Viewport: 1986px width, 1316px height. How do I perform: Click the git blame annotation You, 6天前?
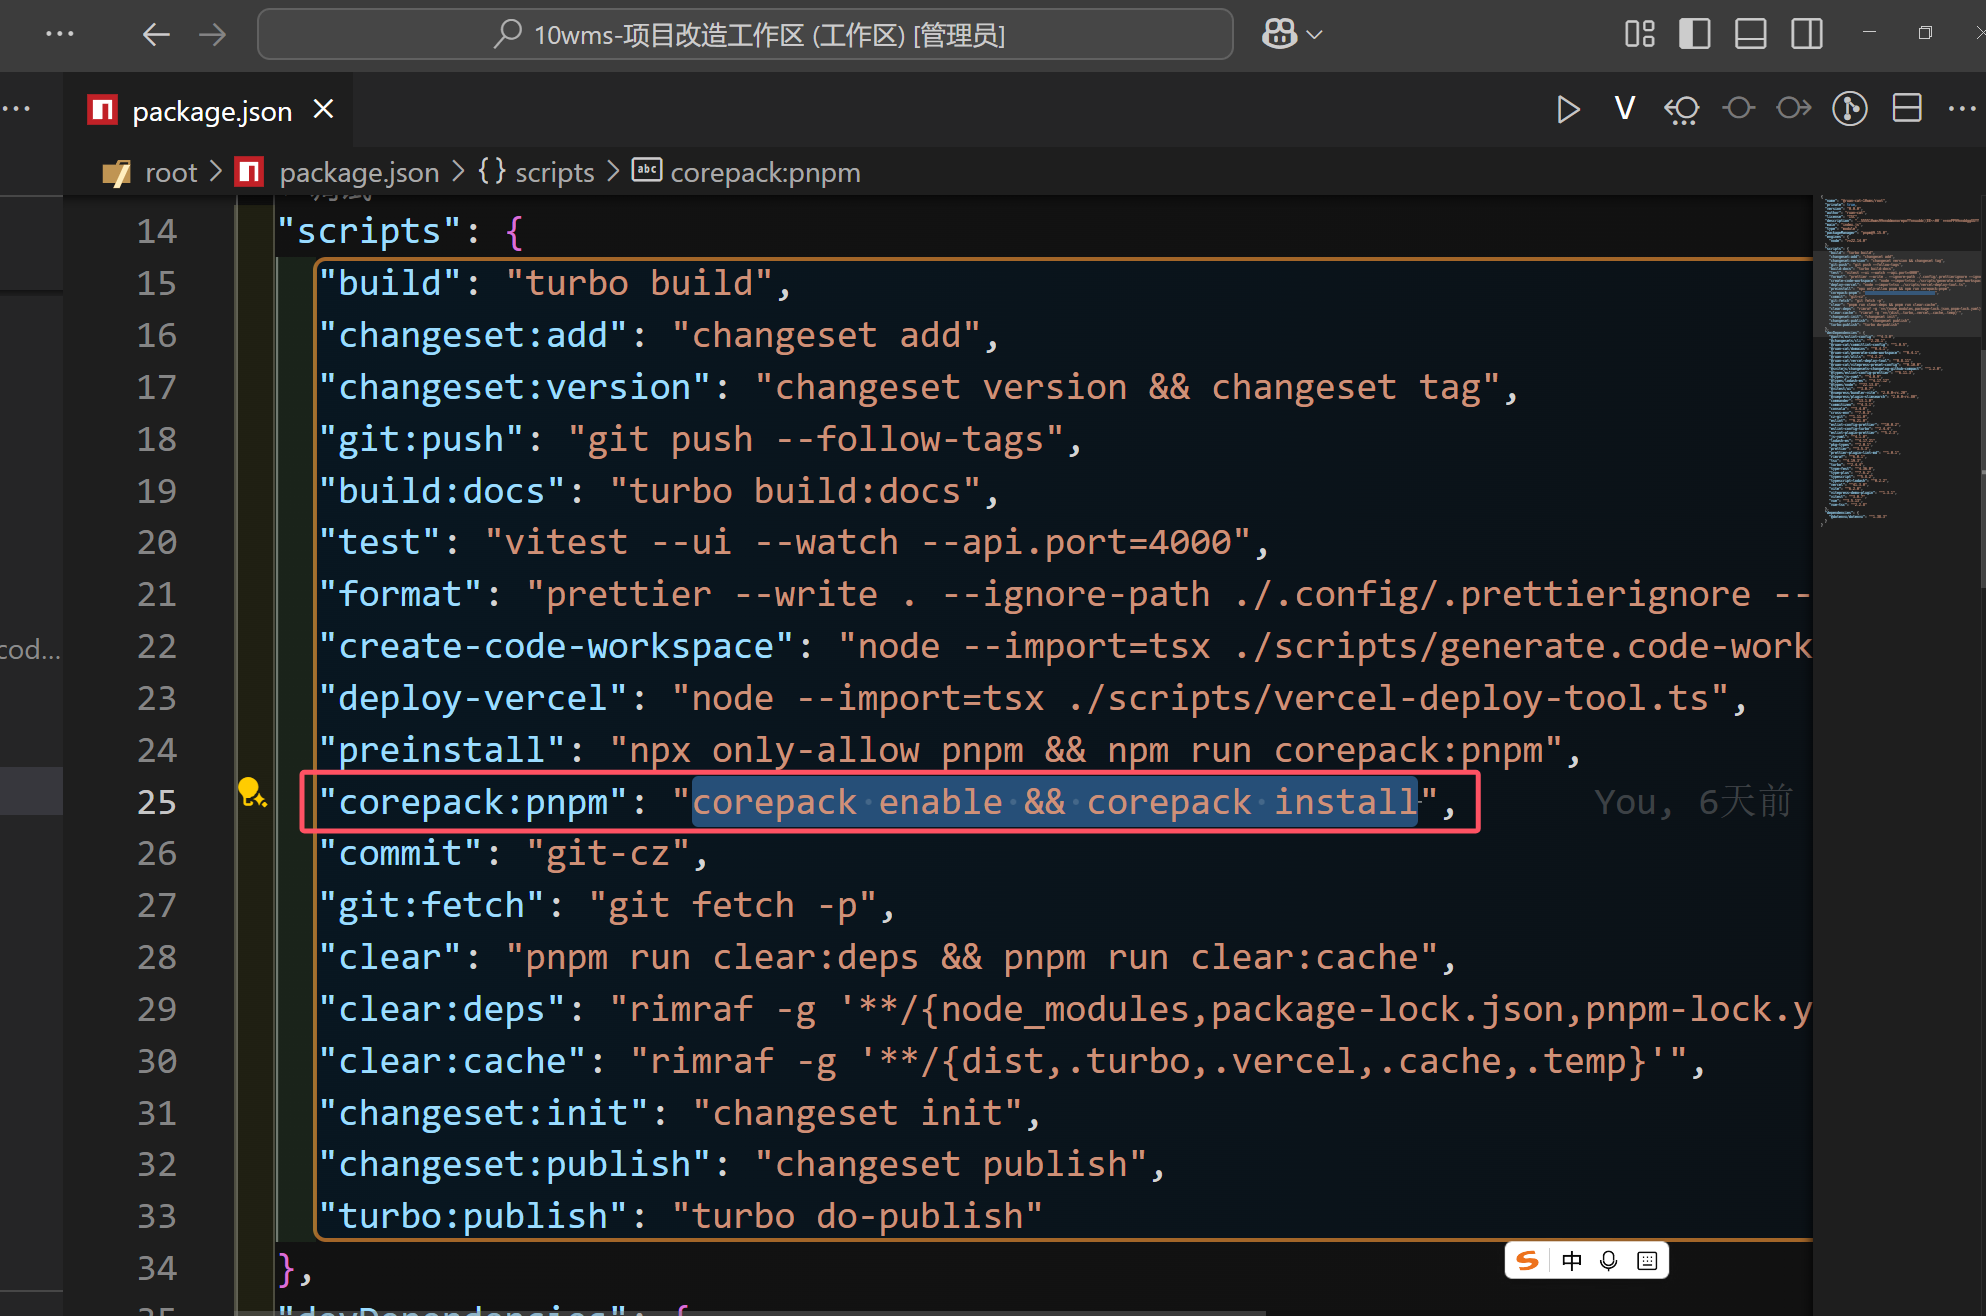pos(1693,802)
